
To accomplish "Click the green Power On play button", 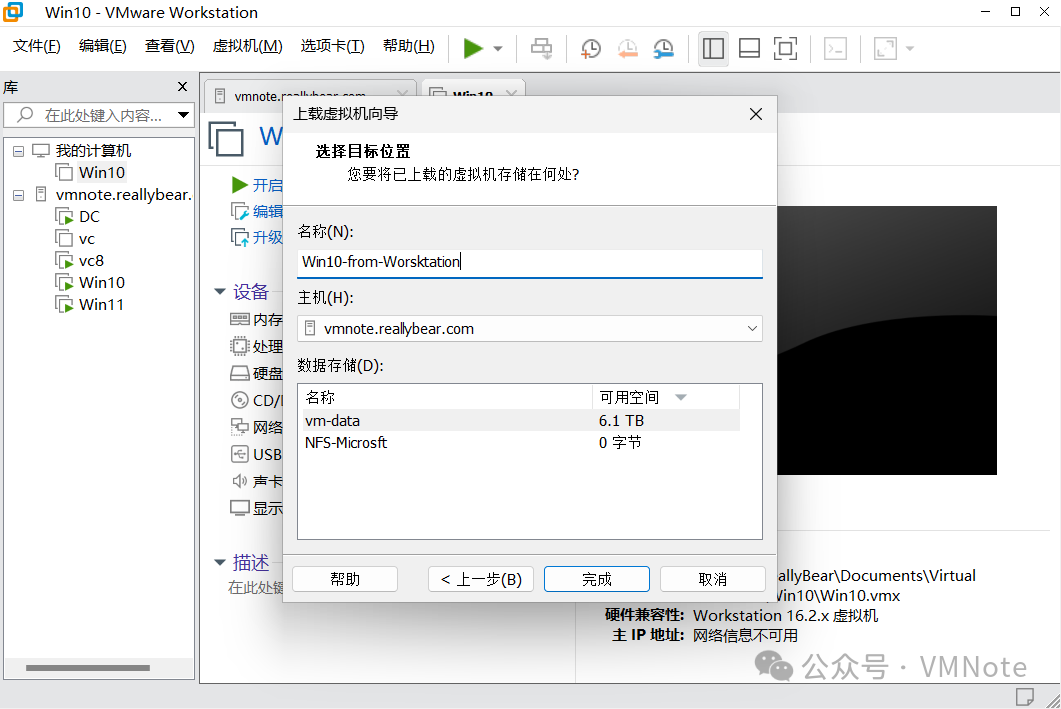I will tap(473, 48).
